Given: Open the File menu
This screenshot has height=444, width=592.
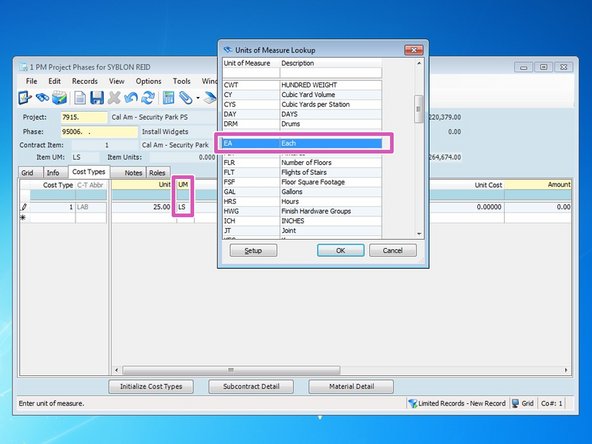Looking at the screenshot, I should pyautogui.click(x=31, y=81).
